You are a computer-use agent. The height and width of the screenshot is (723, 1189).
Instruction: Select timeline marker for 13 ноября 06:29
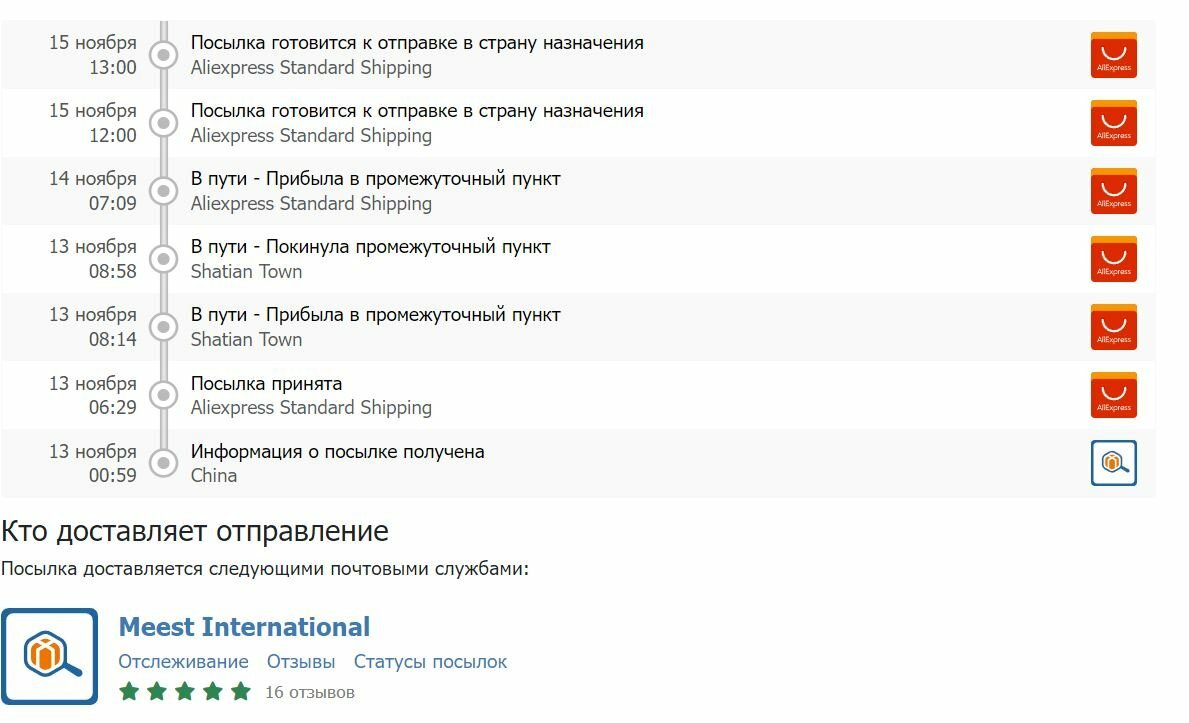tap(163, 395)
